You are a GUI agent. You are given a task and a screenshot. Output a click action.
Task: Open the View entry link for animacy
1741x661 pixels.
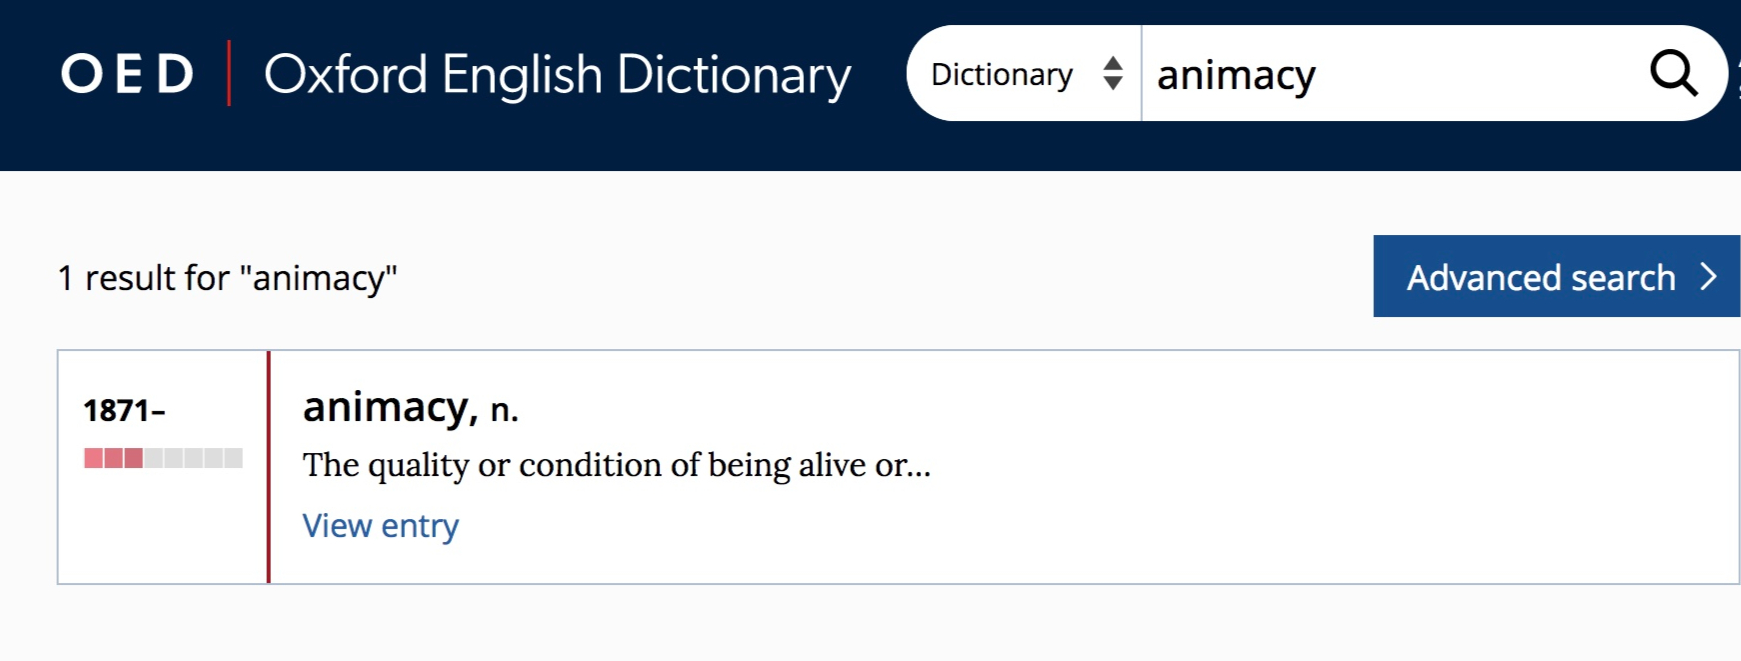coord(380,526)
